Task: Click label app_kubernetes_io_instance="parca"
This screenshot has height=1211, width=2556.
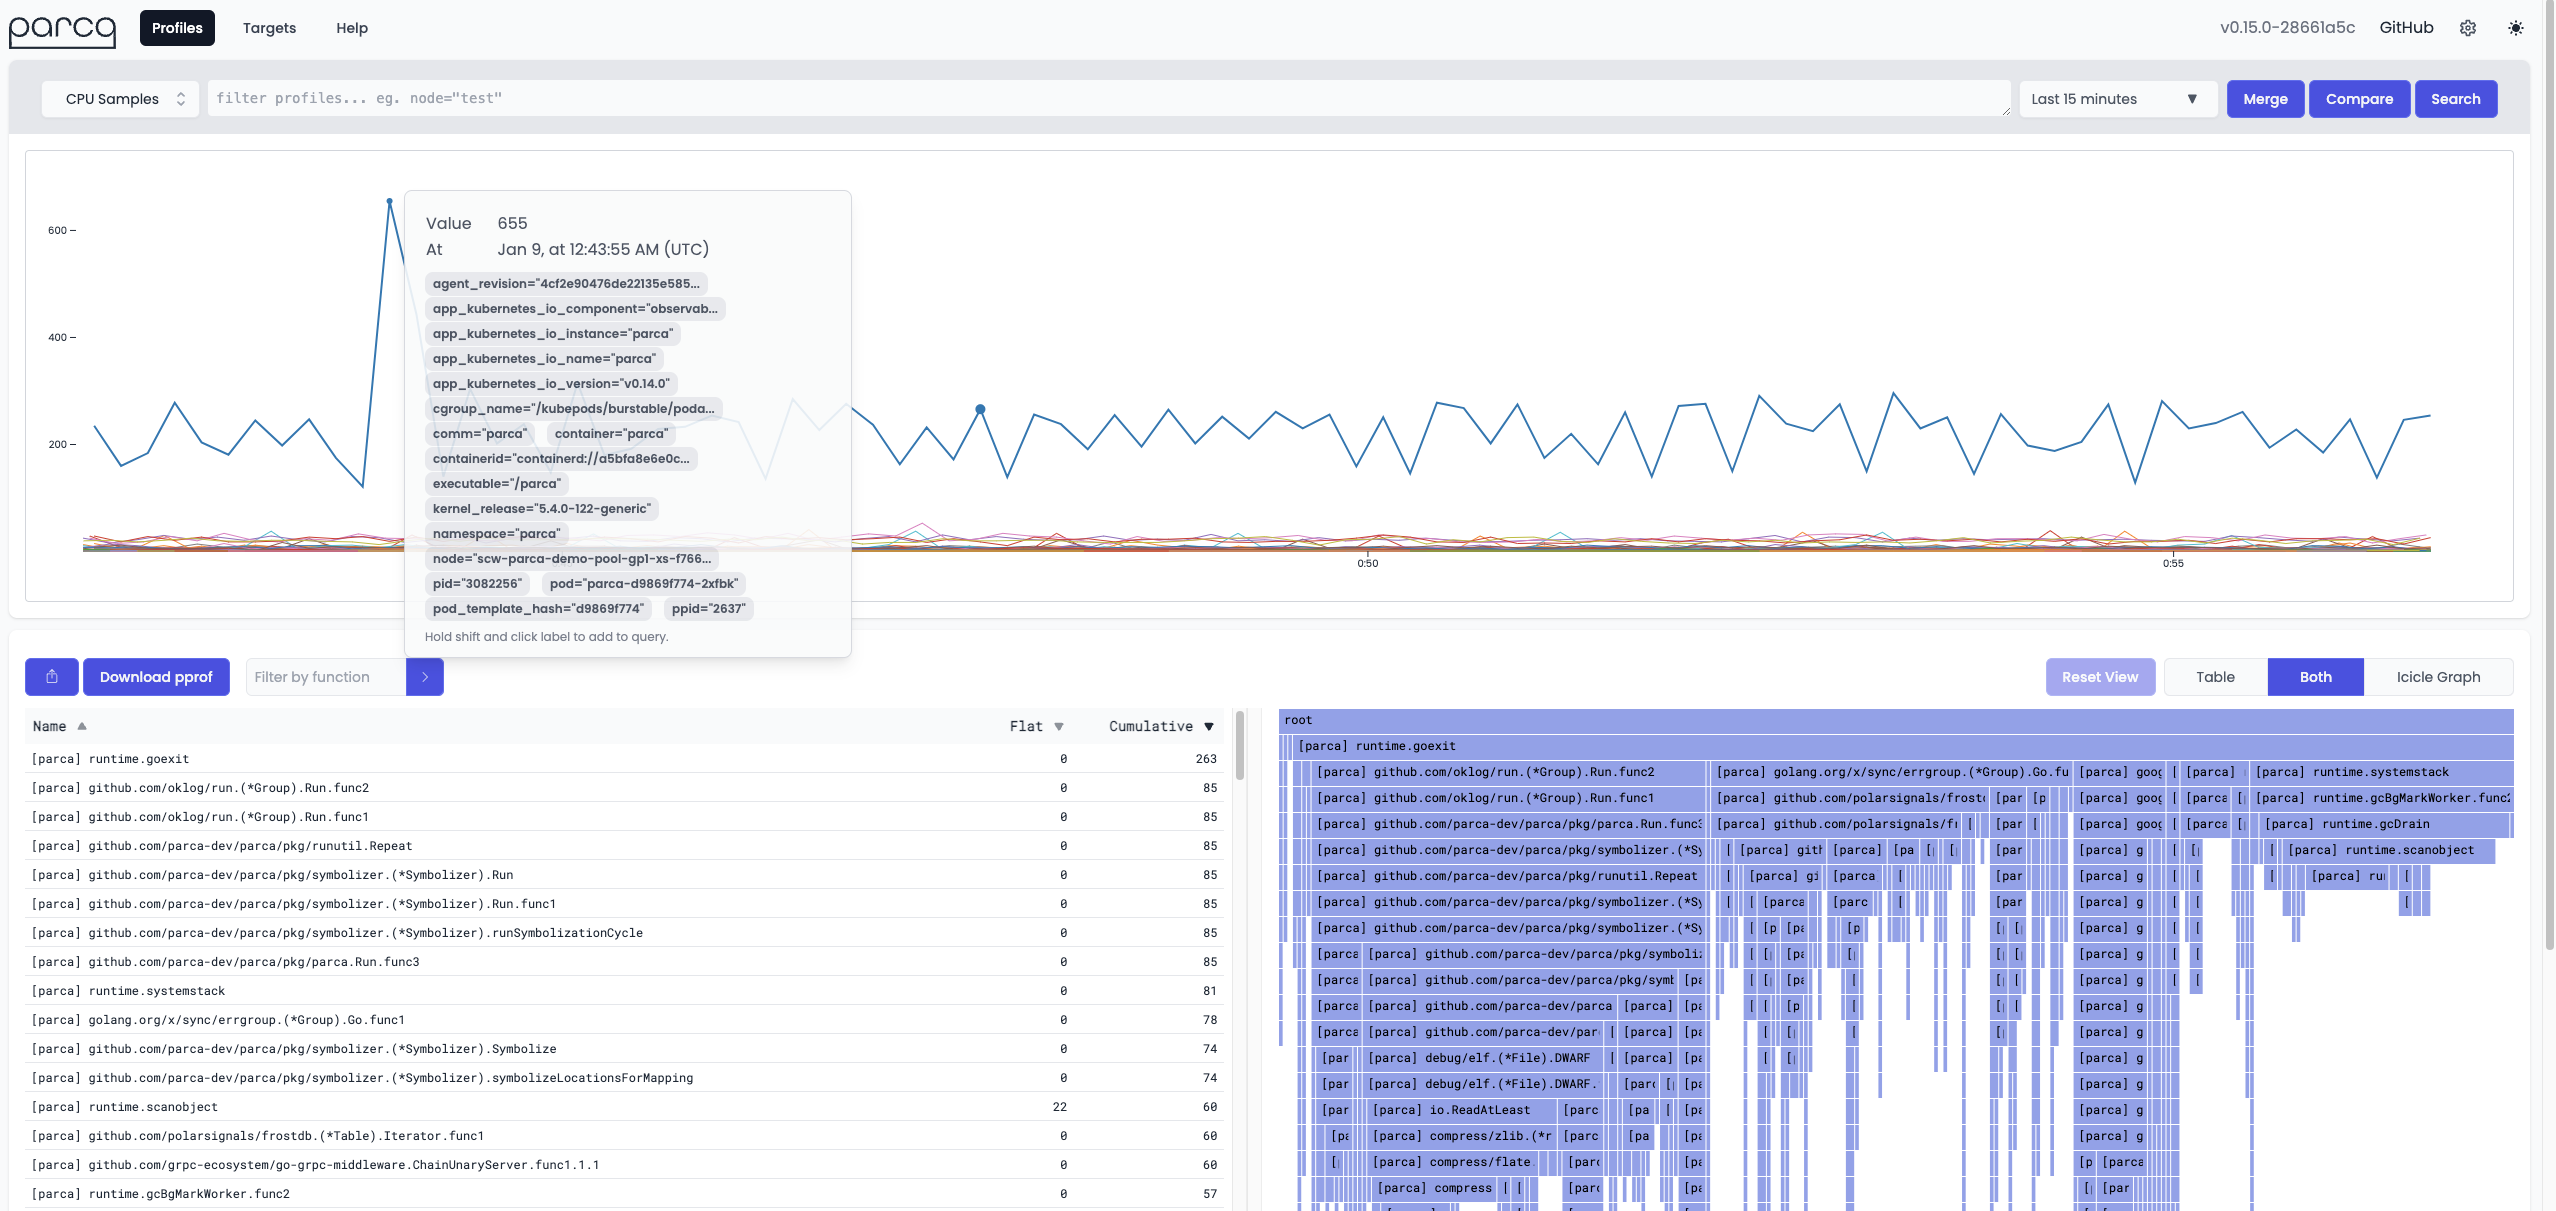Action: (553, 334)
